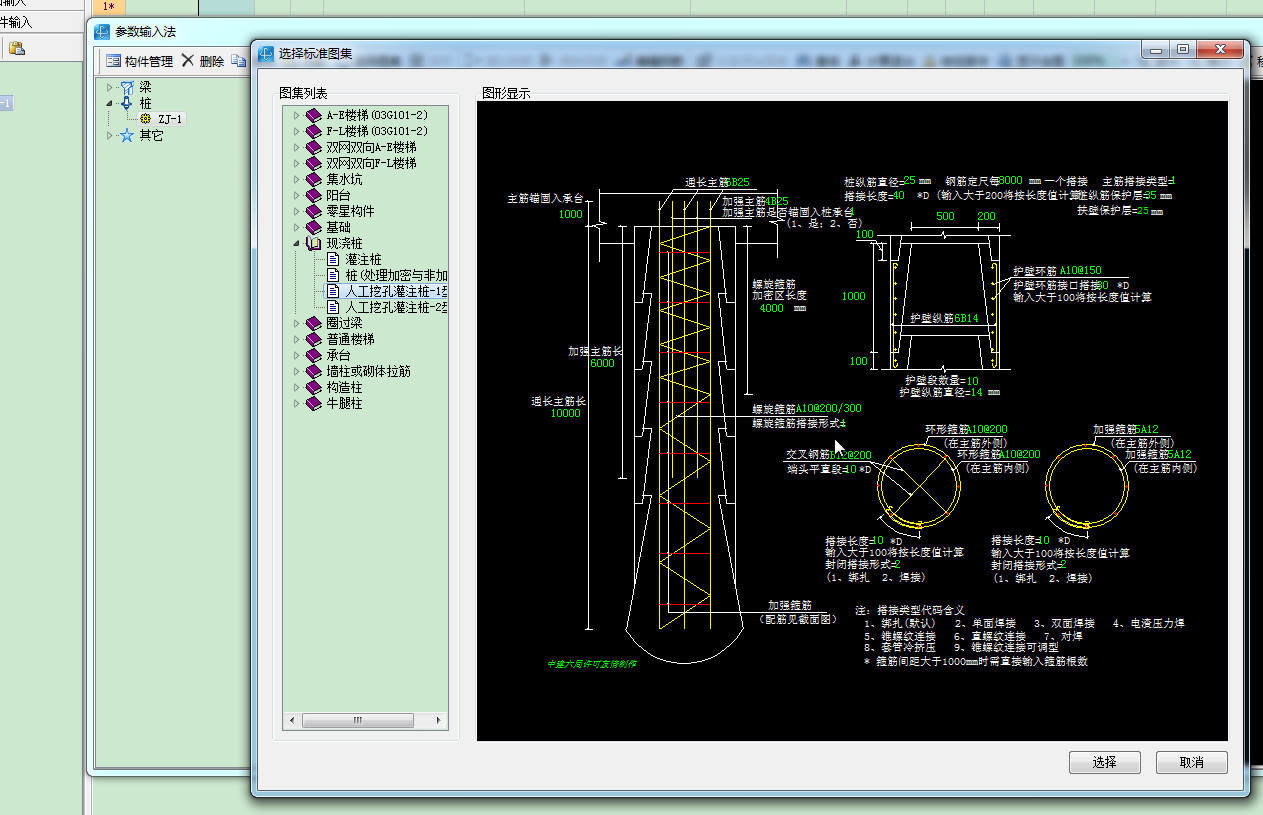Image resolution: width=1263 pixels, height=815 pixels.
Task: Click the ZJ-1 gear icon
Action: click(x=145, y=119)
